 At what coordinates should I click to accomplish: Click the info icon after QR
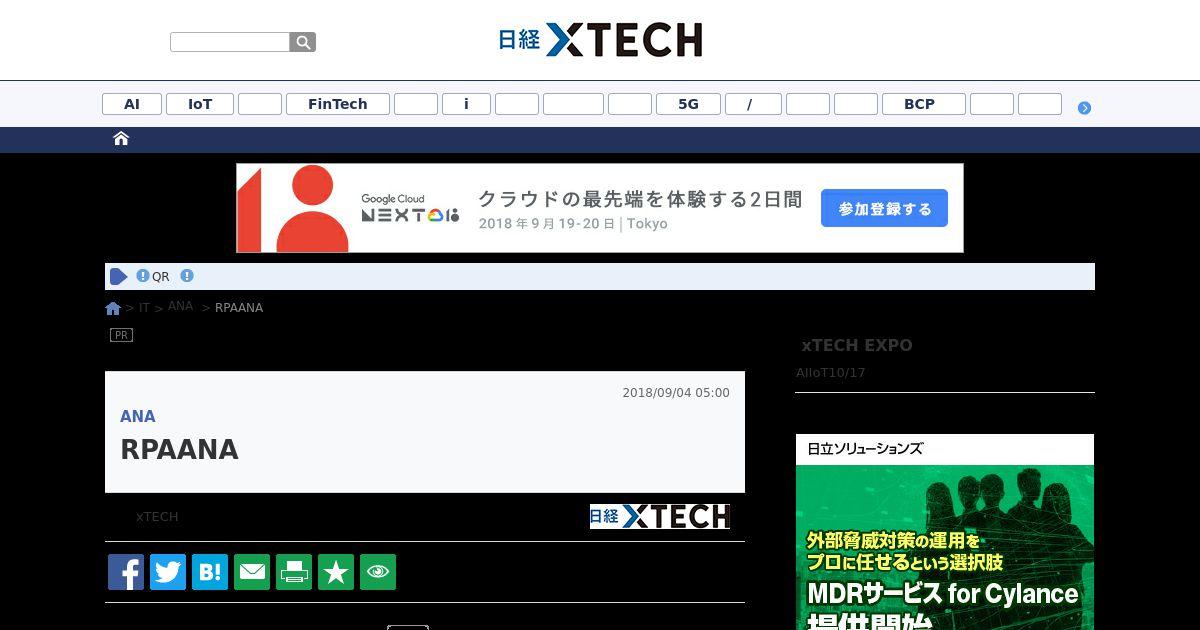tap(187, 276)
